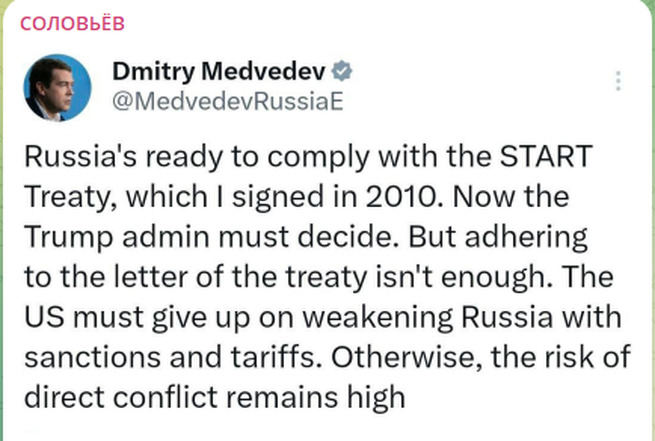The height and width of the screenshot is (441, 655).
Task: Click the word signed in the tweet
Action: [x=278, y=197]
